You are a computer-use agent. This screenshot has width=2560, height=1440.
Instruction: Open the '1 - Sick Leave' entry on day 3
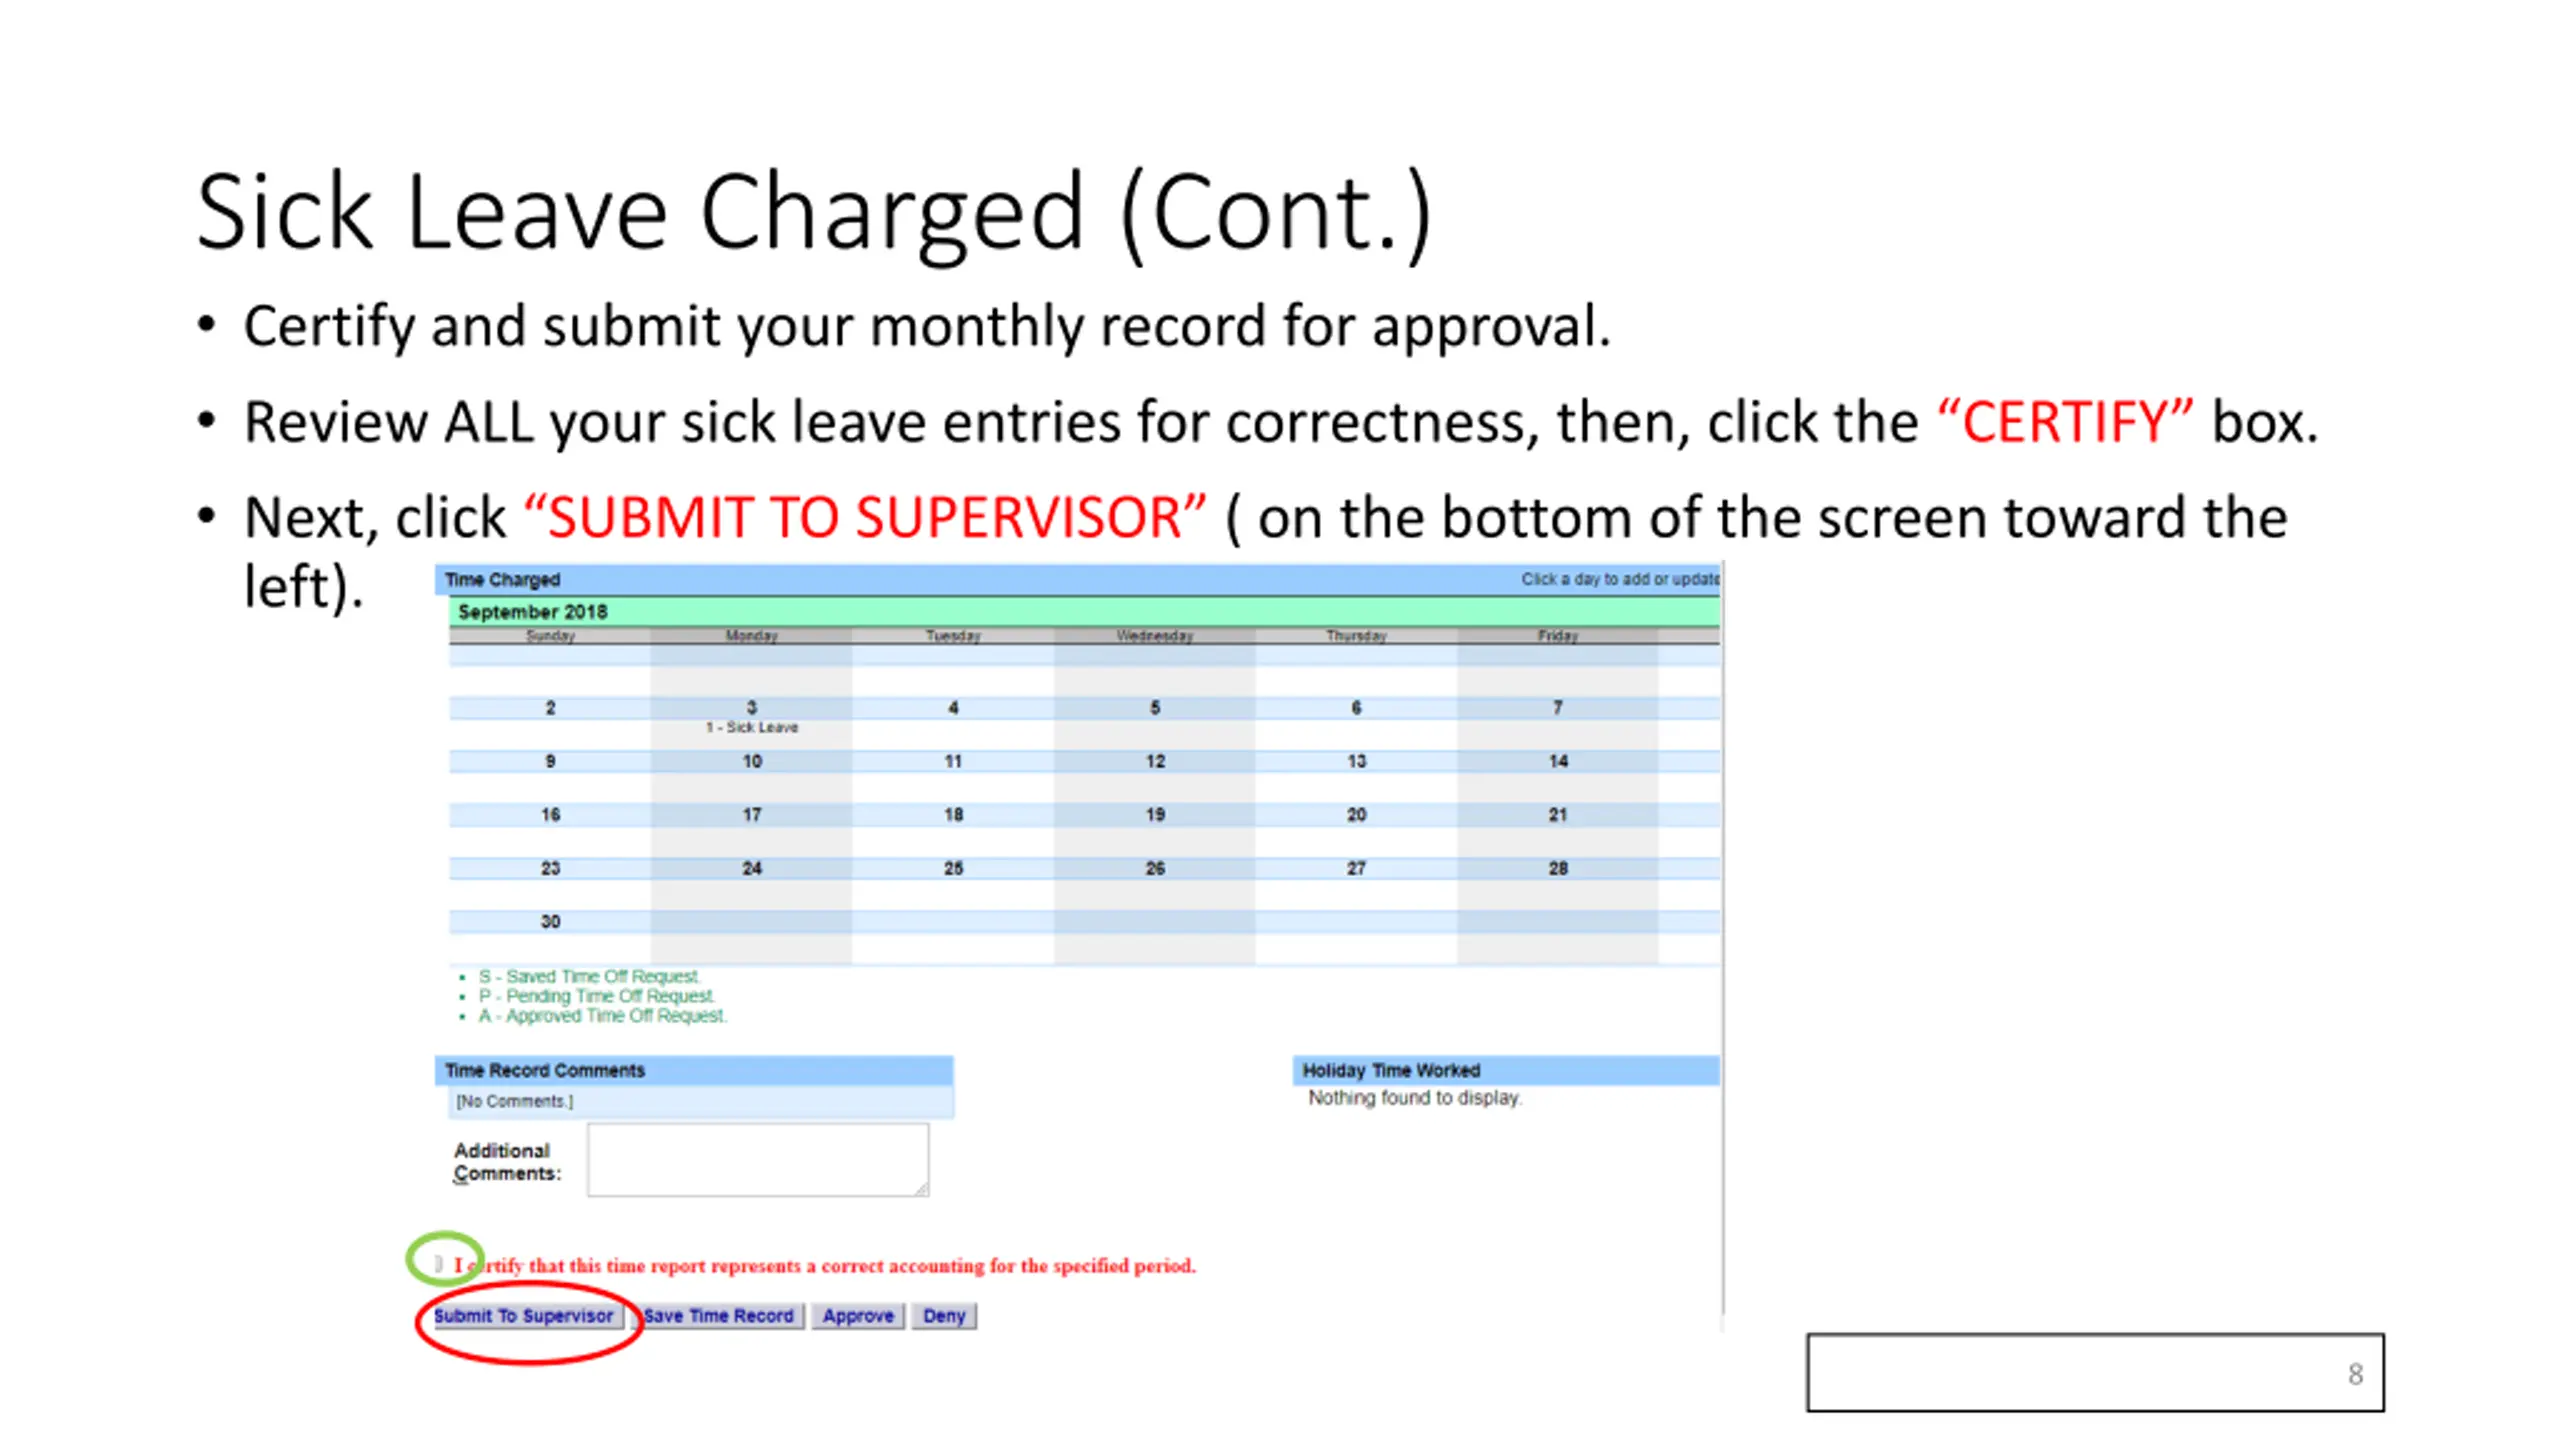pos(752,727)
